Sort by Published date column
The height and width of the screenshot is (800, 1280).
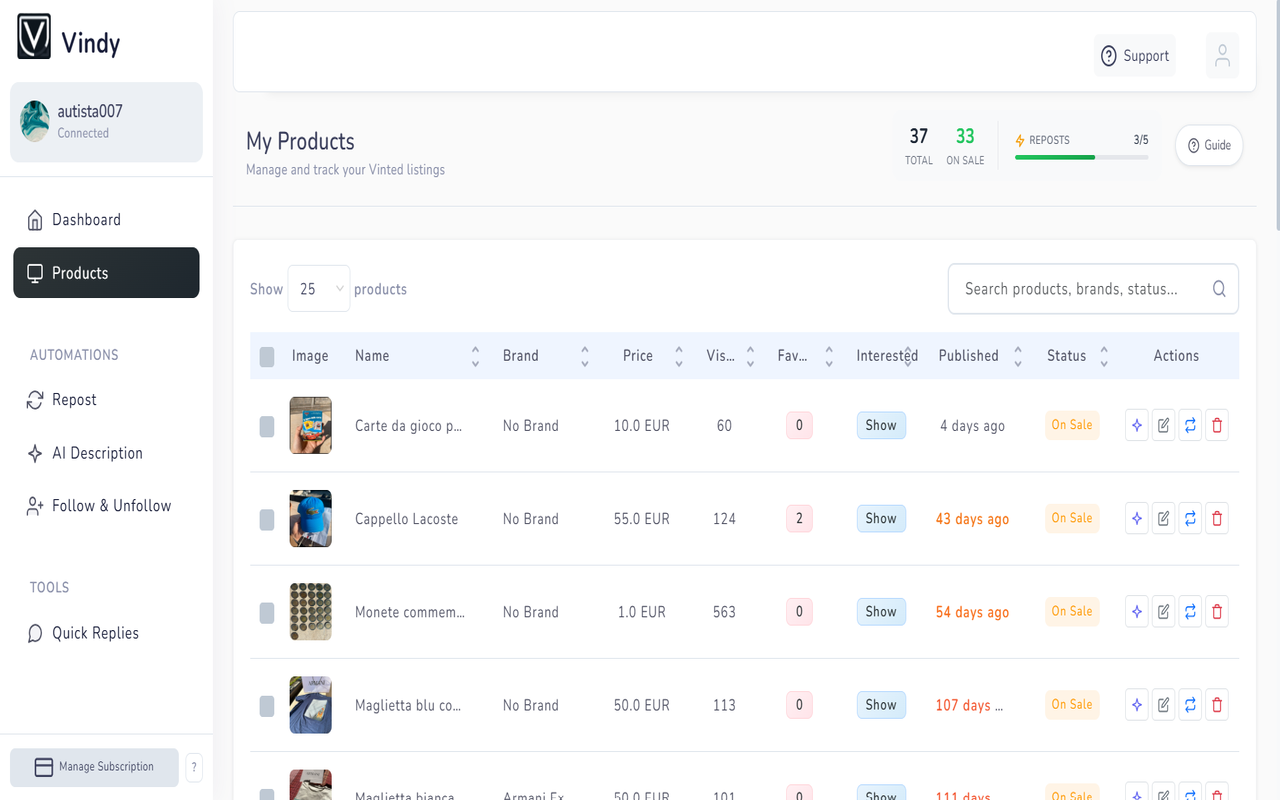click(1017, 355)
